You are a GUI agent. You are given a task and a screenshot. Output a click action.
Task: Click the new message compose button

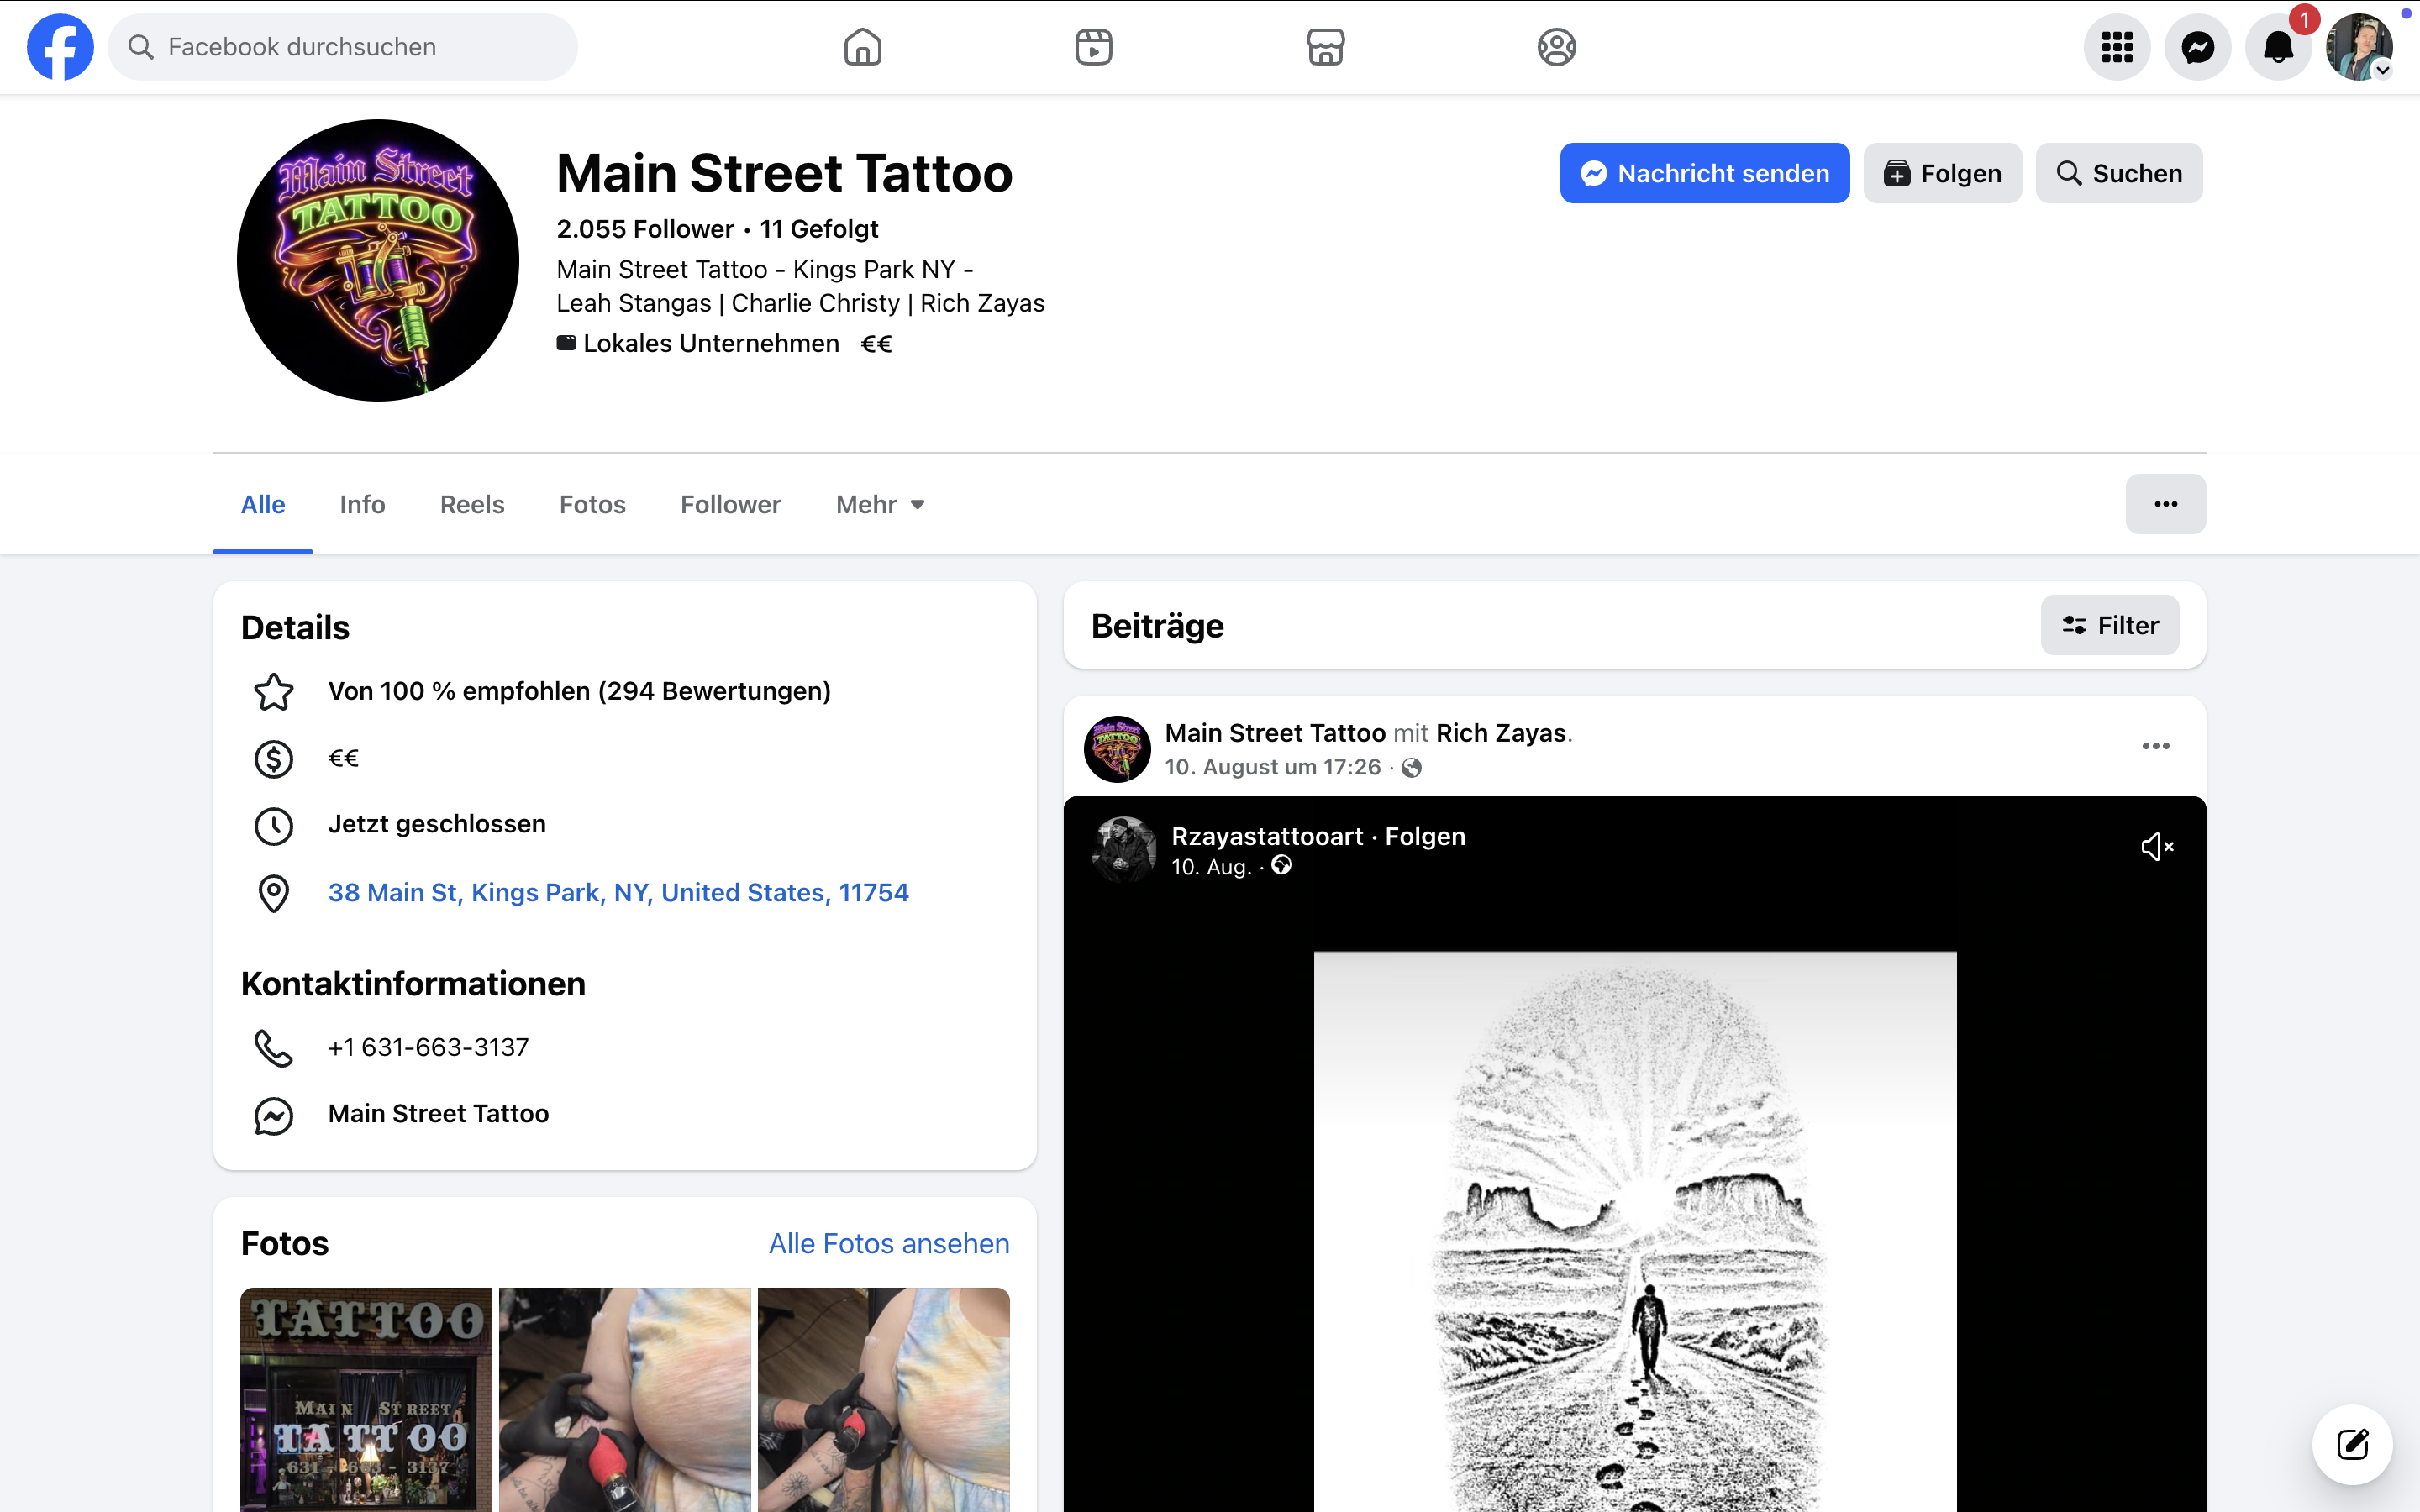2352,1444
